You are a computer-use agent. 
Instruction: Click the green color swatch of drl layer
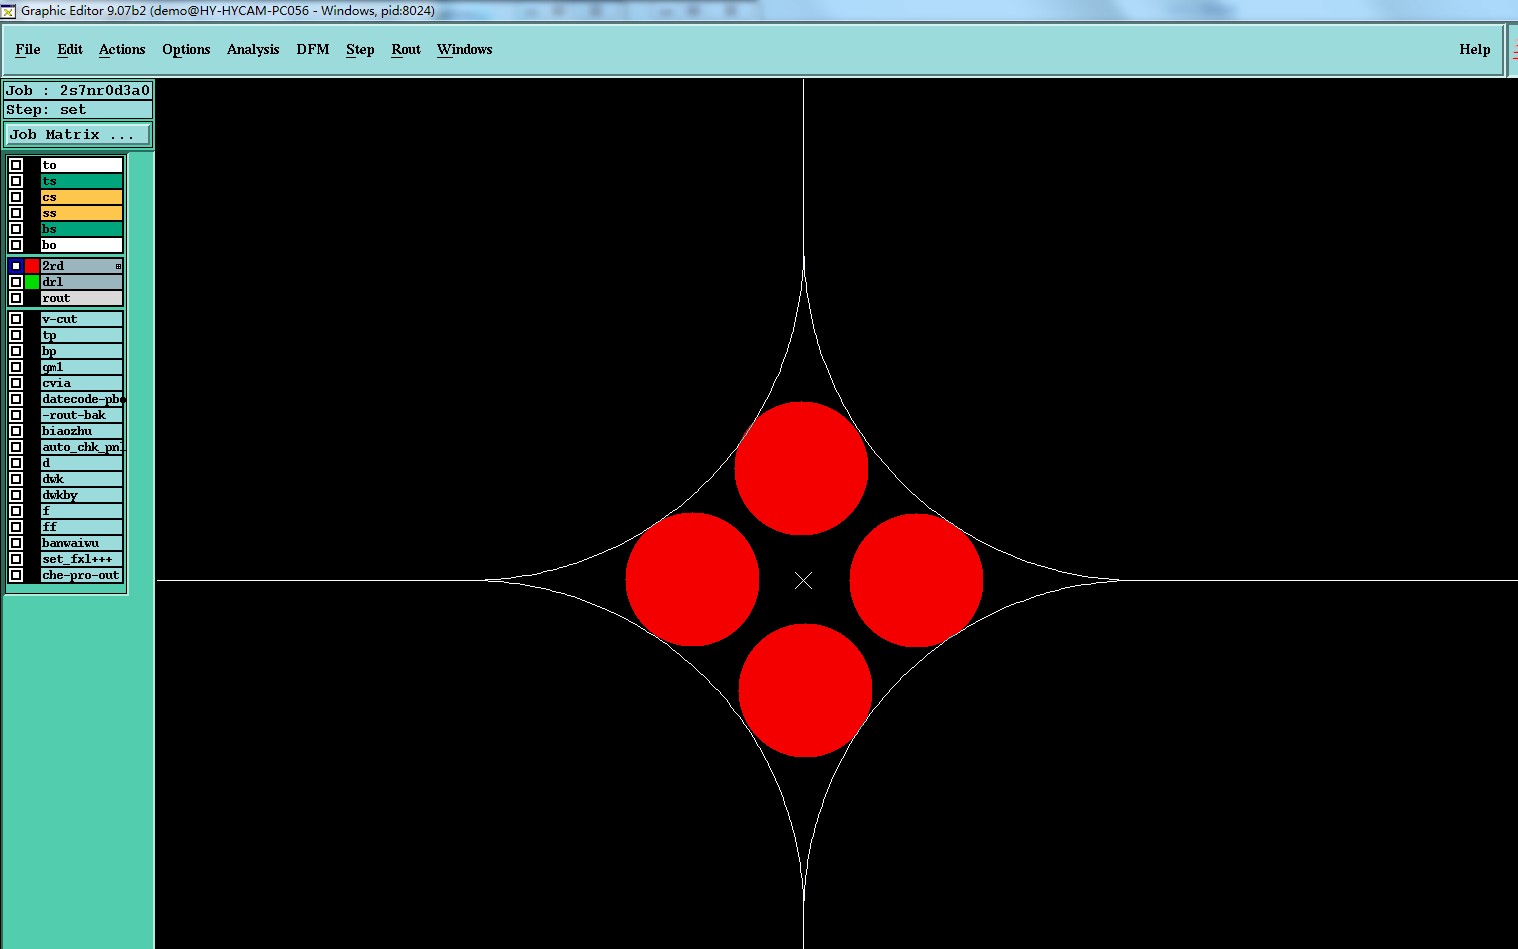tap(32, 282)
